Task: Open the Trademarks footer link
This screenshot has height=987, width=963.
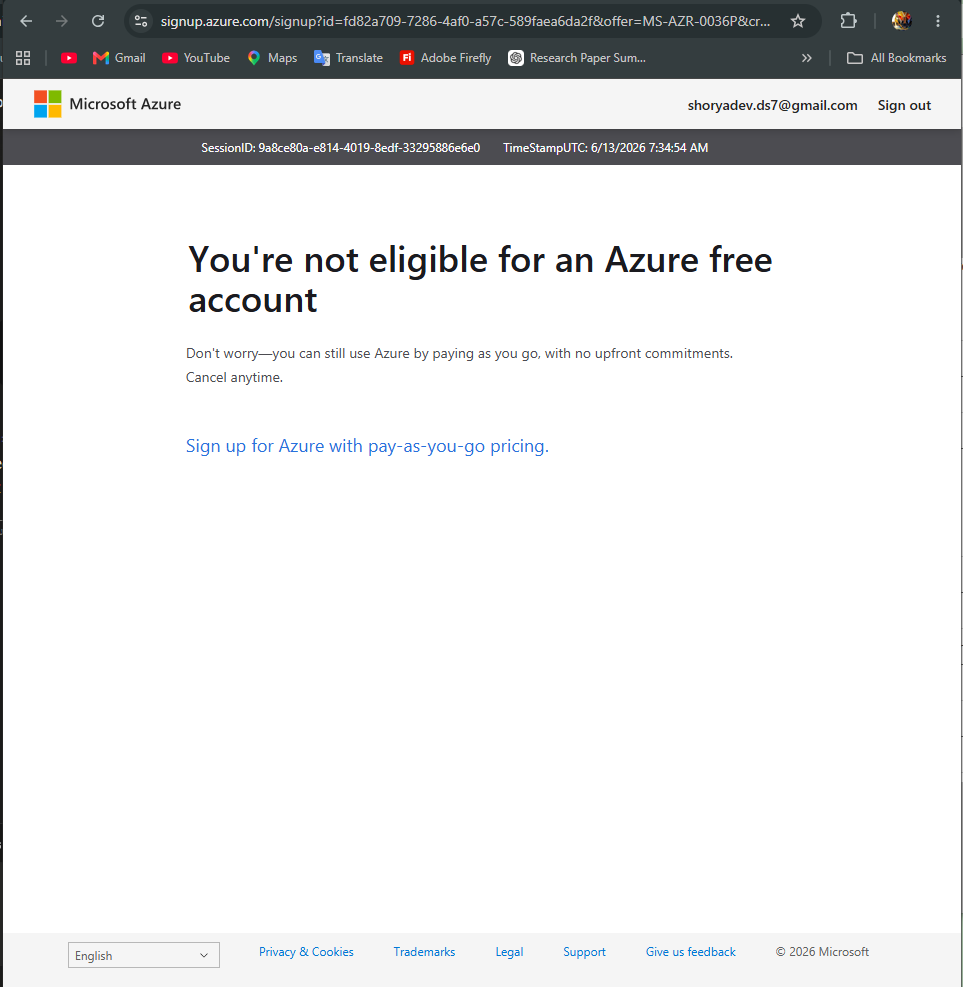Action: click(424, 952)
